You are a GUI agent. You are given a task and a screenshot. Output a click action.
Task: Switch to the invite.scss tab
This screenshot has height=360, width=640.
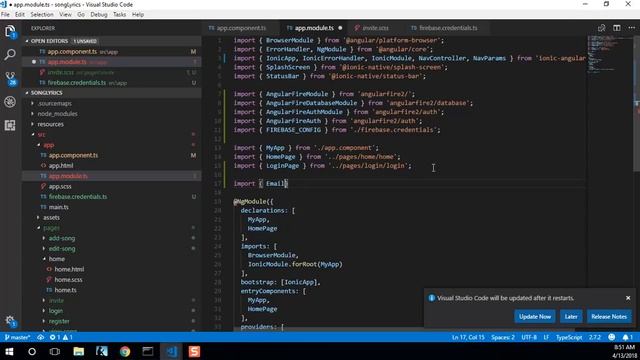(x=376, y=28)
